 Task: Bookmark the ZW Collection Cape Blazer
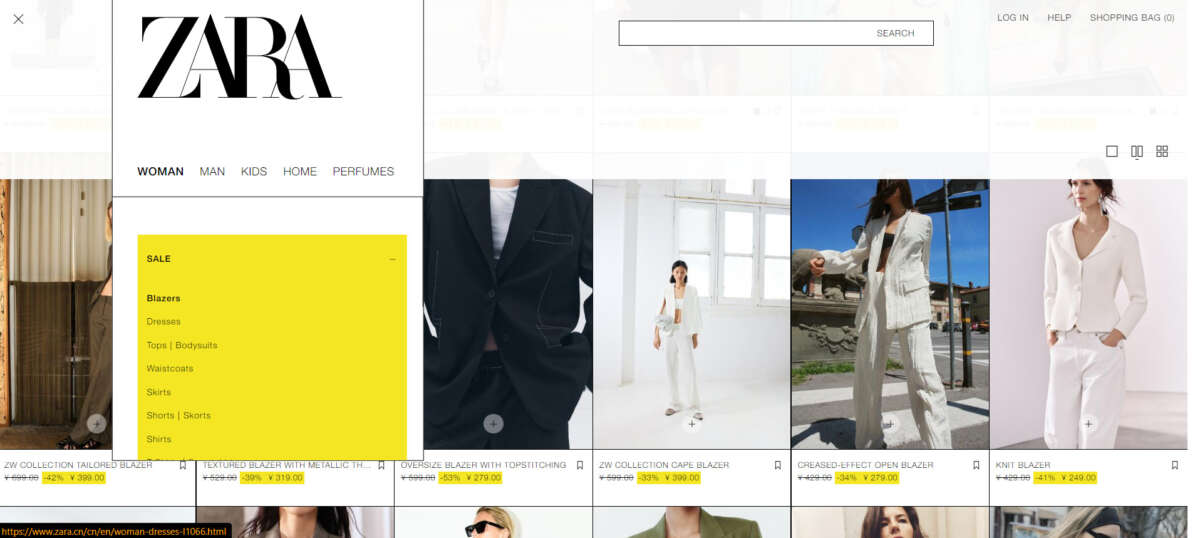pos(778,465)
